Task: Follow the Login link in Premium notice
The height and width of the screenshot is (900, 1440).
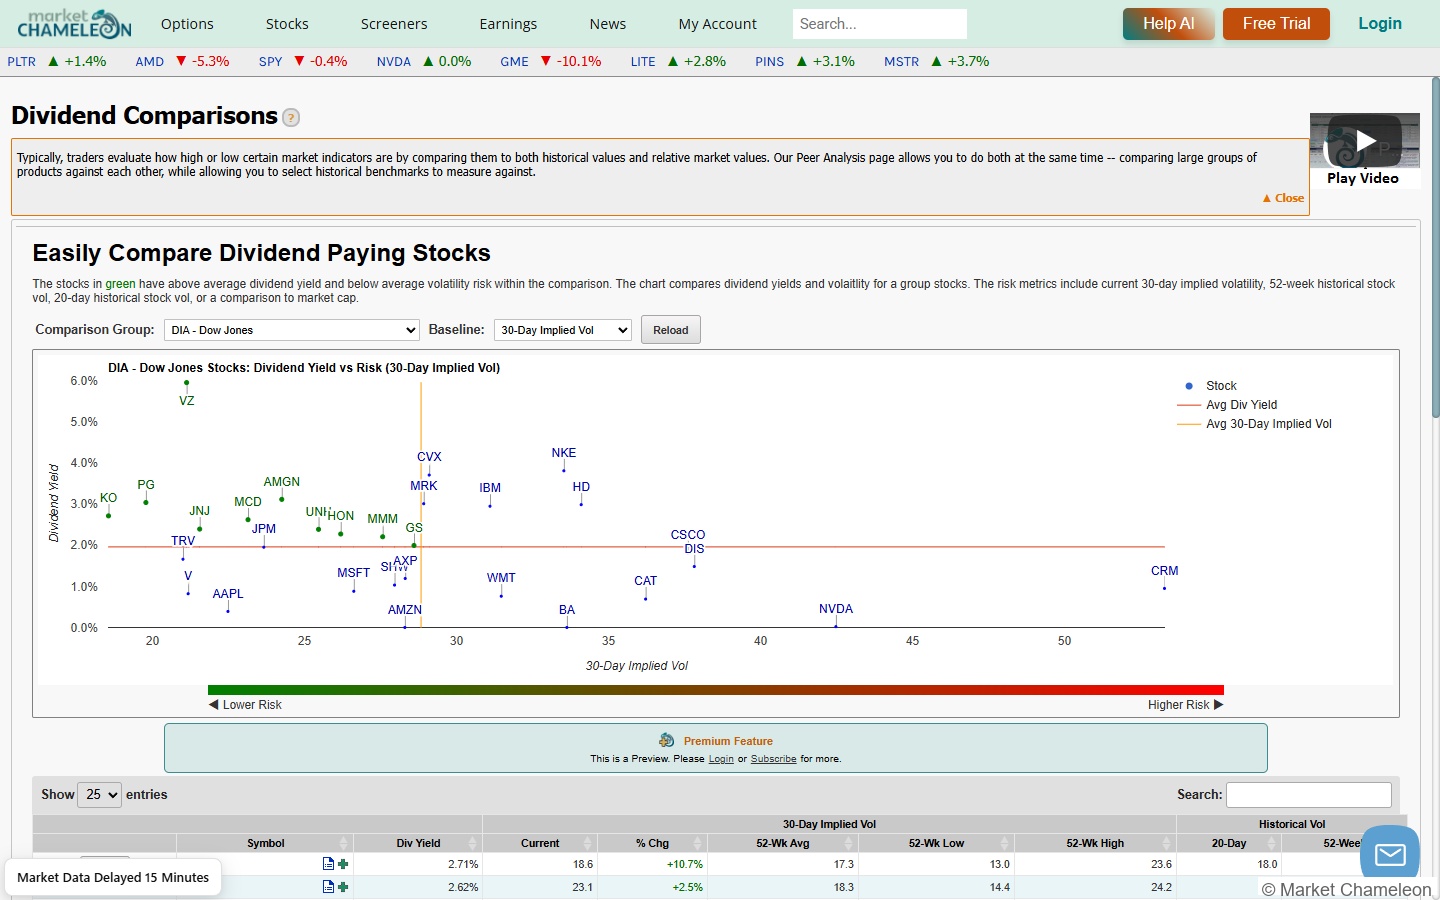Action: click(x=721, y=759)
